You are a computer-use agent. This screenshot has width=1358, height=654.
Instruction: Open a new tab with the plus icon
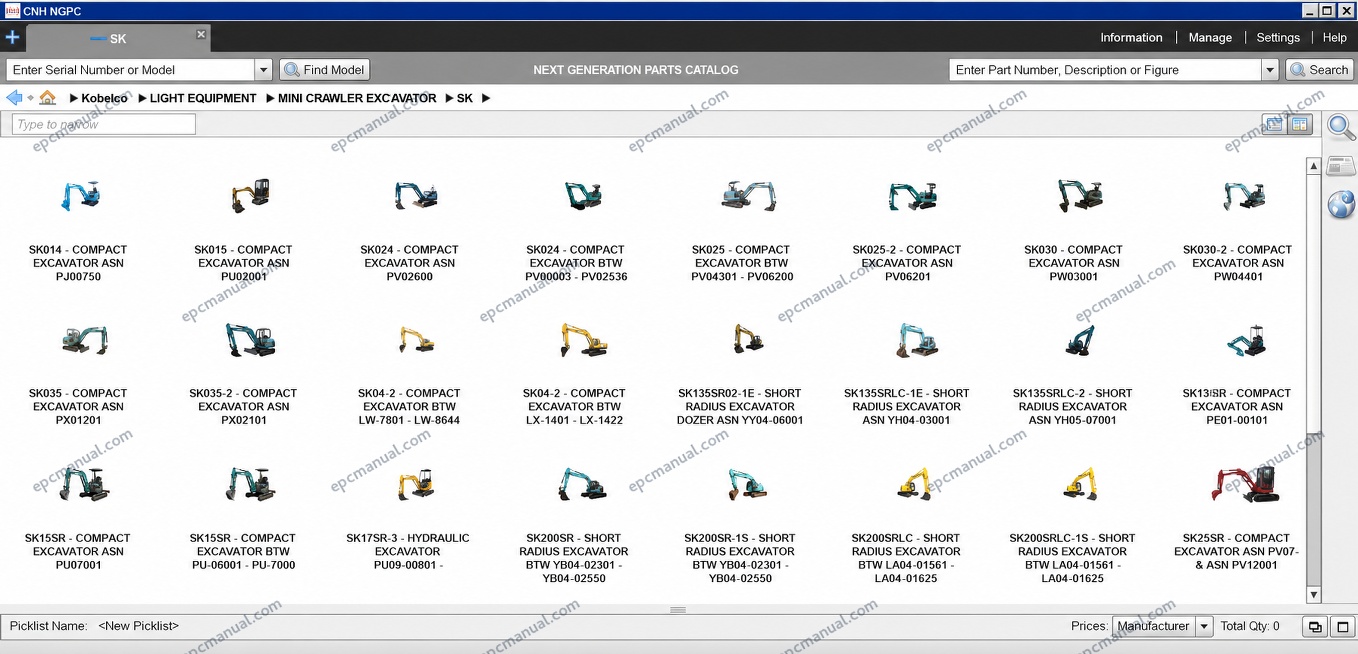(12, 38)
